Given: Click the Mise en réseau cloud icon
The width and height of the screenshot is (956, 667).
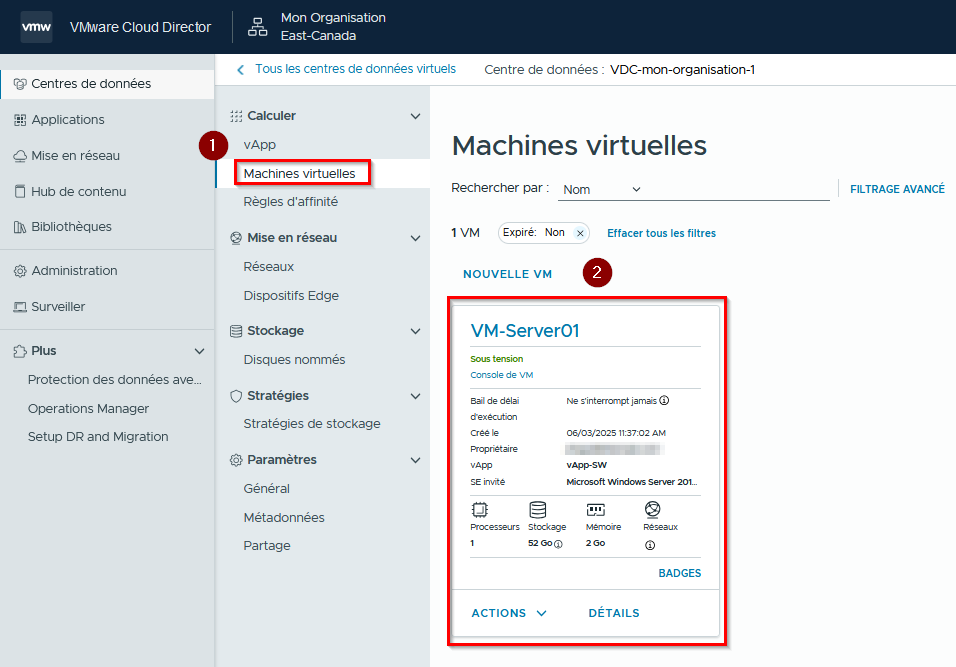Looking at the screenshot, I should [20, 156].
